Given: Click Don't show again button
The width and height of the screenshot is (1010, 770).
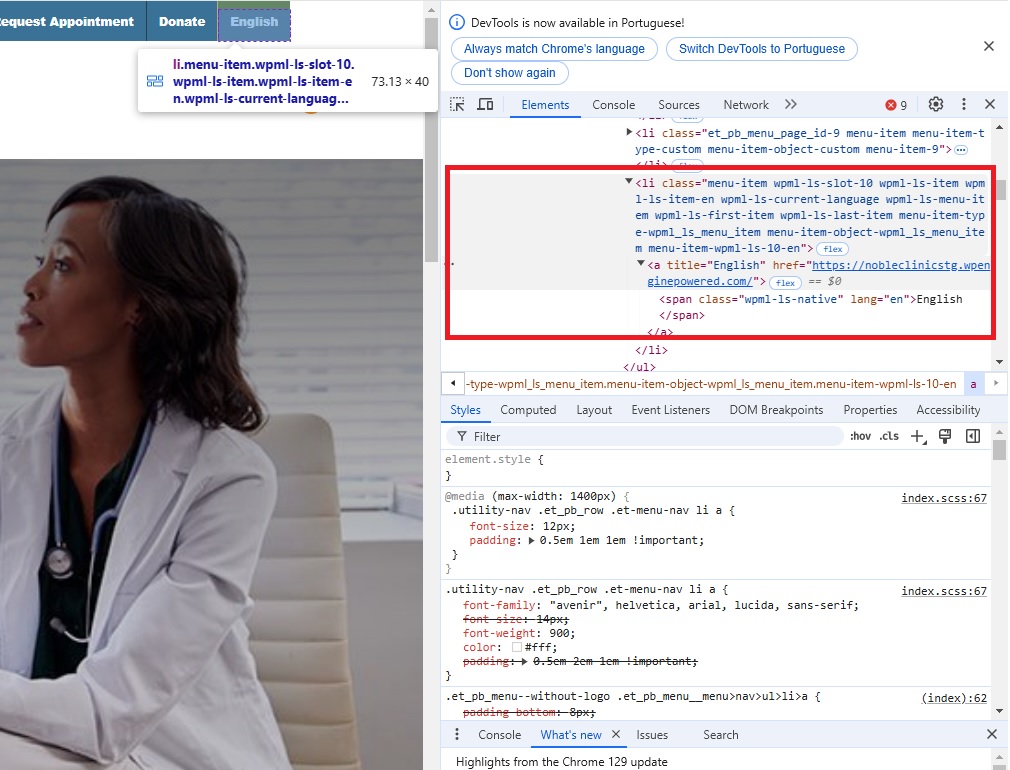Looking at the screenshot, I should pyautogui.click(x=510, y=73).
